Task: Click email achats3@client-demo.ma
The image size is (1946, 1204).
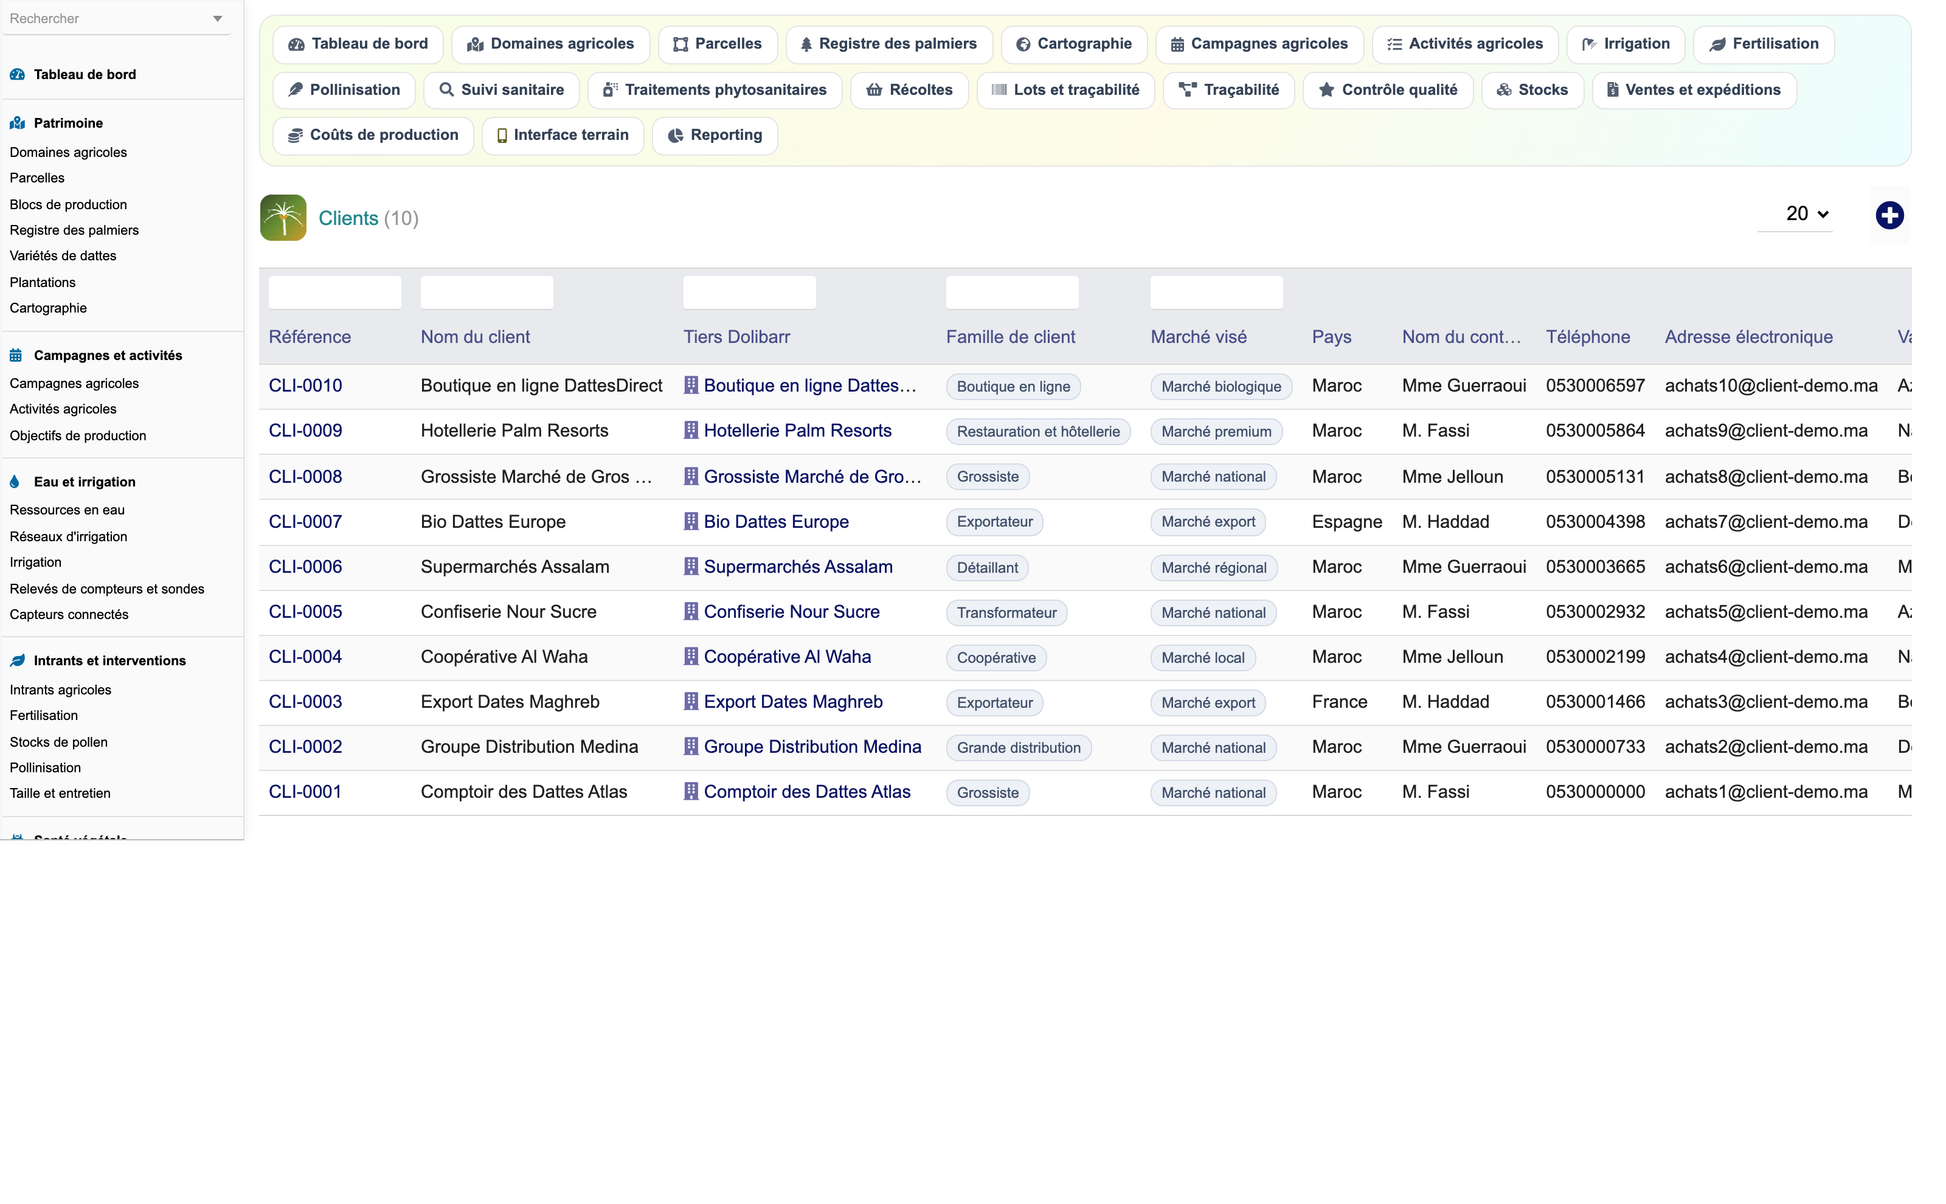Action: (x=1766, y=701)
